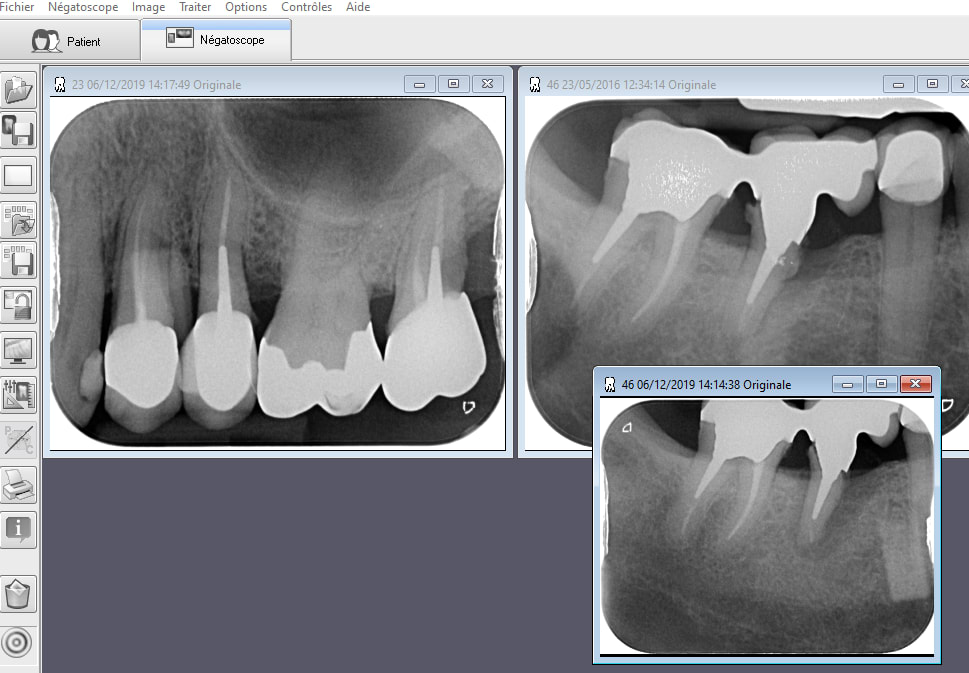Image resolution: width=969 pixels, height=673 pixels.
Task: Open the image adjustment sliders tool
Action: coord(19,394)
